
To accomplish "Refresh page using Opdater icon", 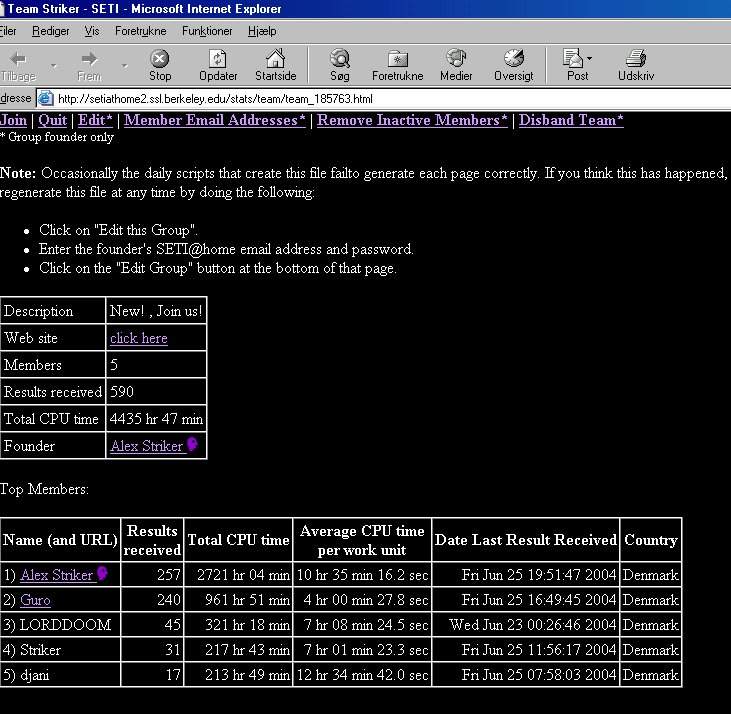I will (218, 59).
